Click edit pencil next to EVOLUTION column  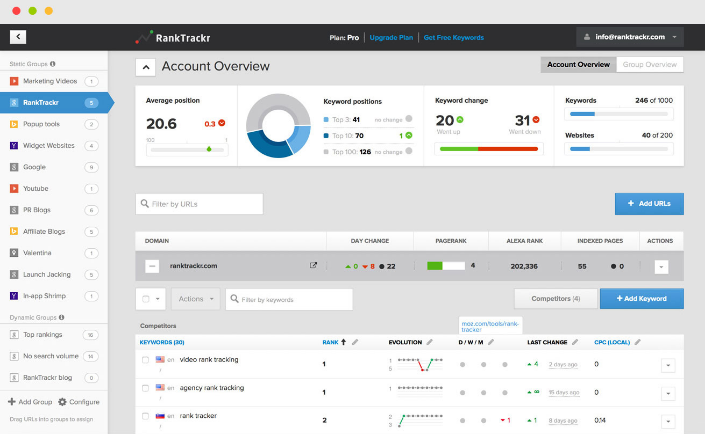(430, 342)
